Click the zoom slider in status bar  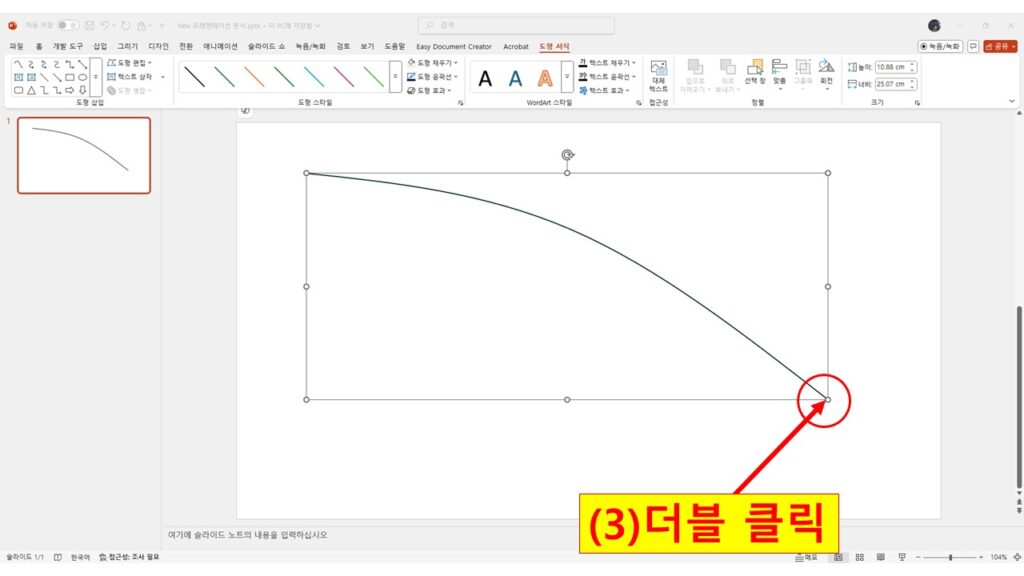pos(950,557)
